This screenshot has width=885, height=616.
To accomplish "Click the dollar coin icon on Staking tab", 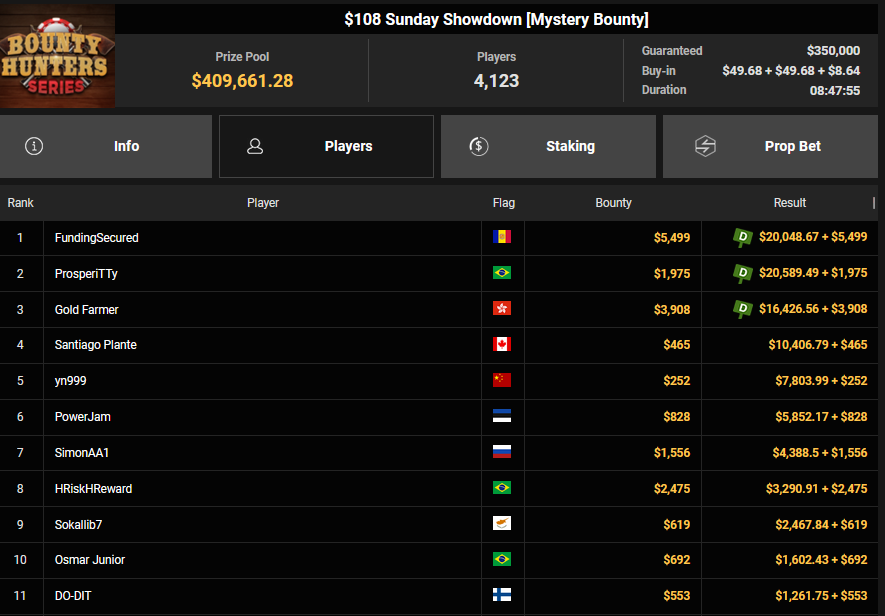I will (478, 146).
